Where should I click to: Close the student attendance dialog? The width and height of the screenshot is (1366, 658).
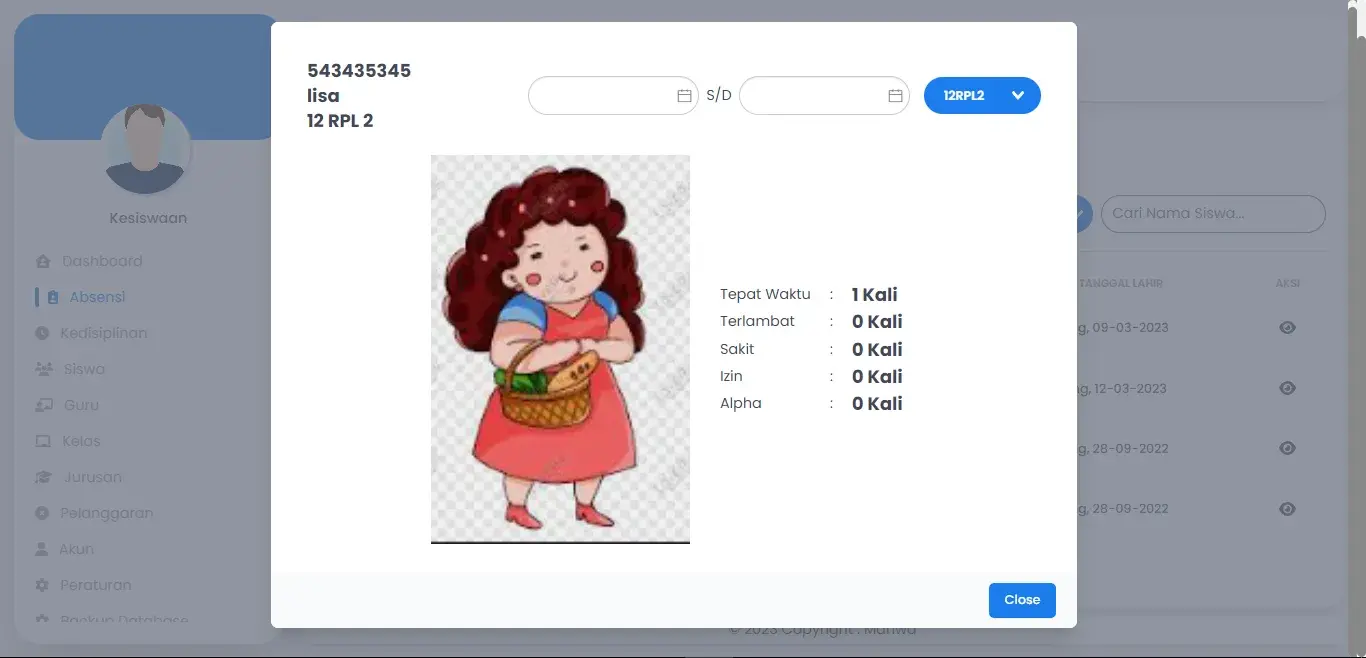tap(1022, 600)
